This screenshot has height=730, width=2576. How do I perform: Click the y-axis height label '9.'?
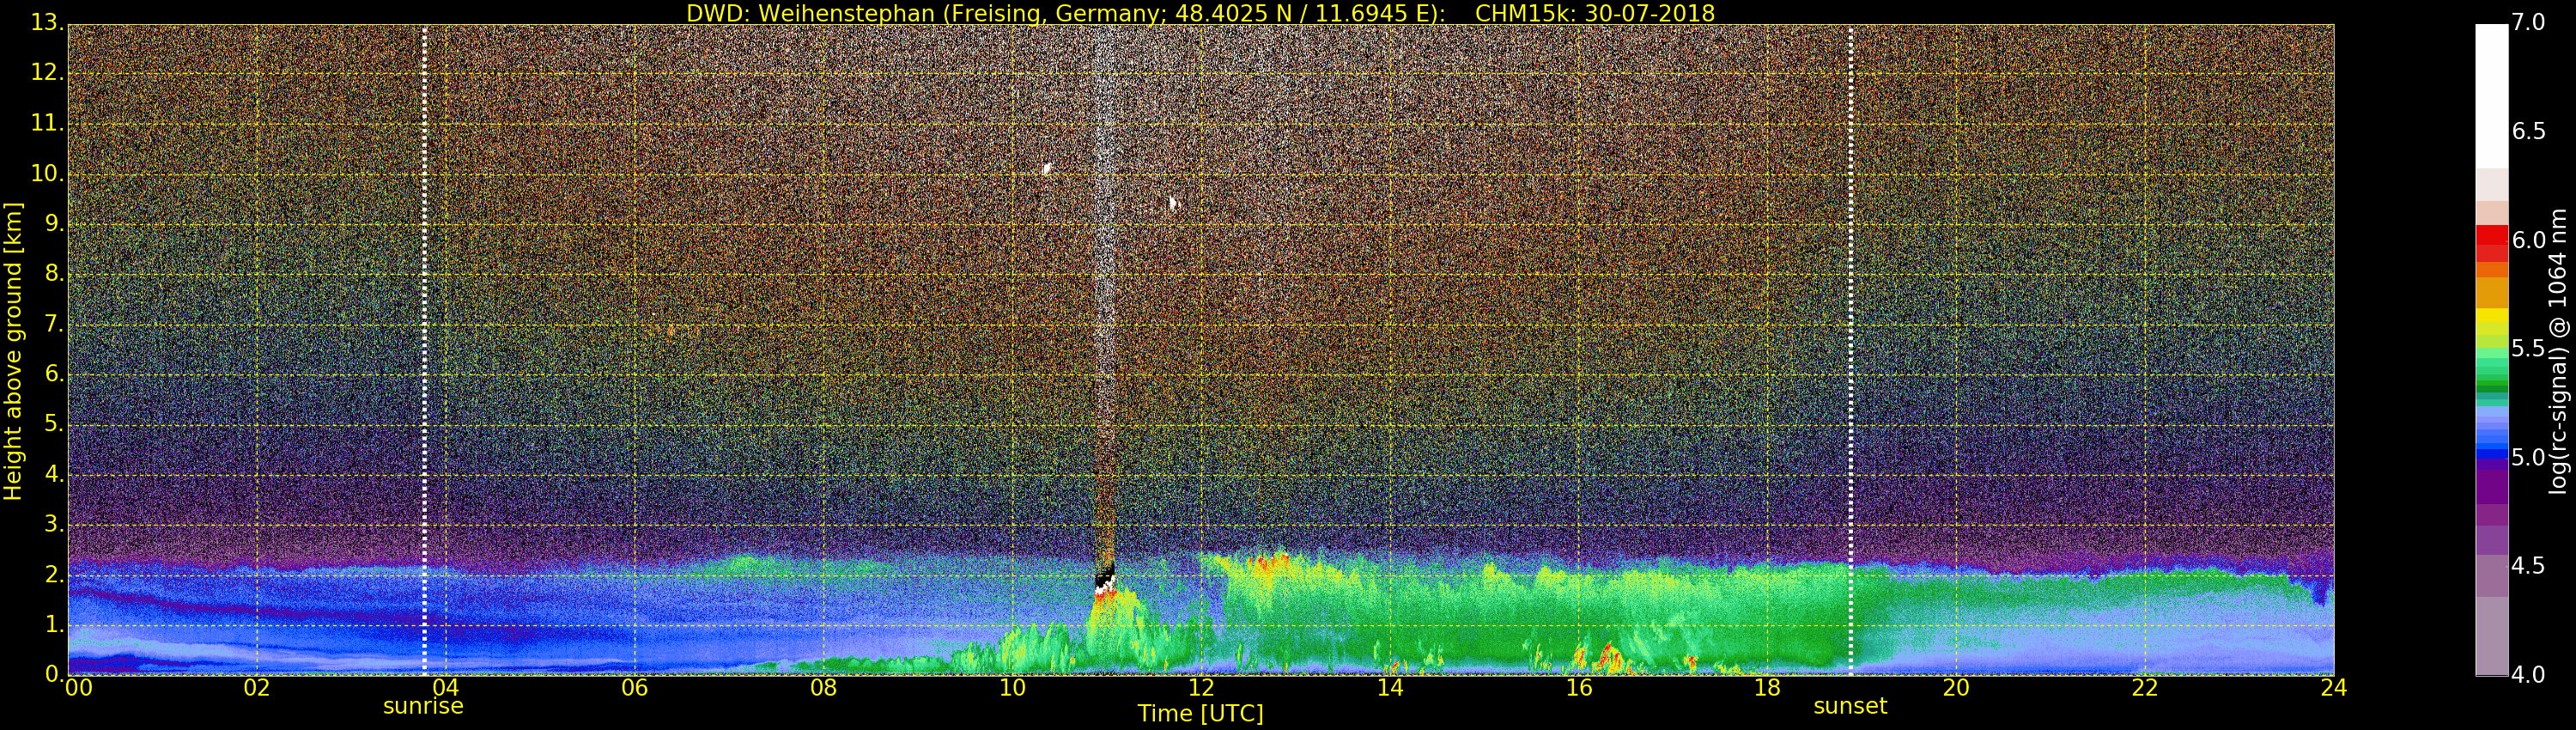54,223
